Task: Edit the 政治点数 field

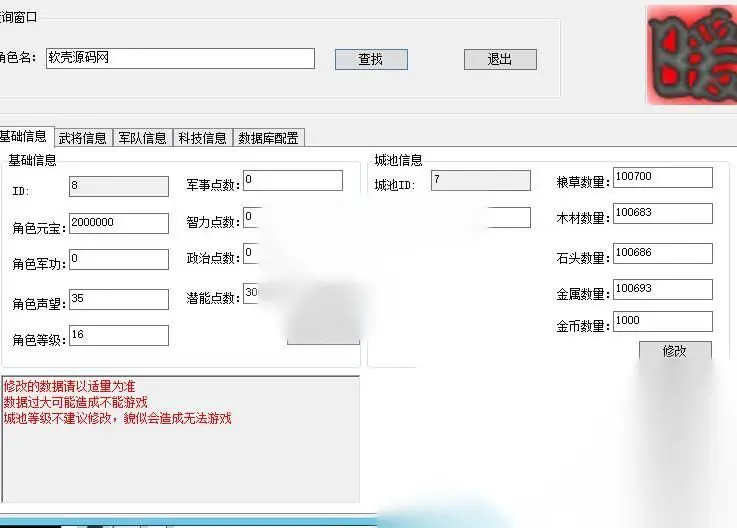Action: [251, 254]
